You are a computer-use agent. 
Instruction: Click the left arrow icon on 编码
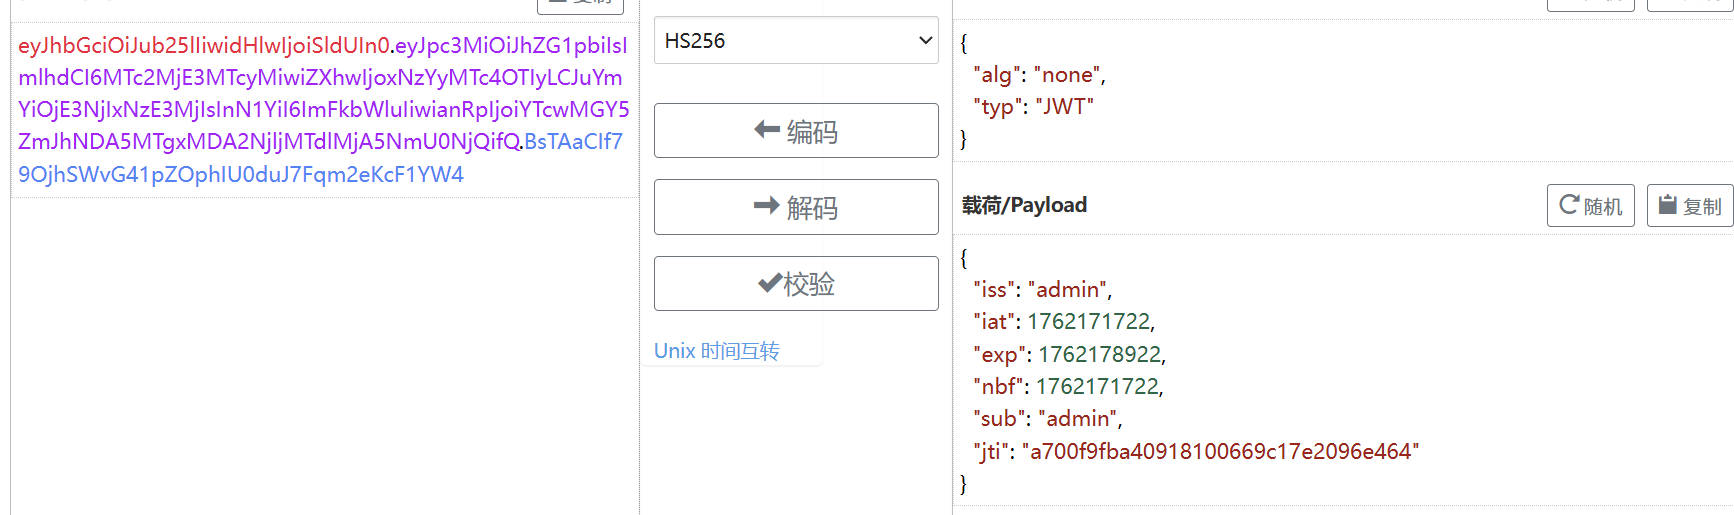click(x=767, y=129)
